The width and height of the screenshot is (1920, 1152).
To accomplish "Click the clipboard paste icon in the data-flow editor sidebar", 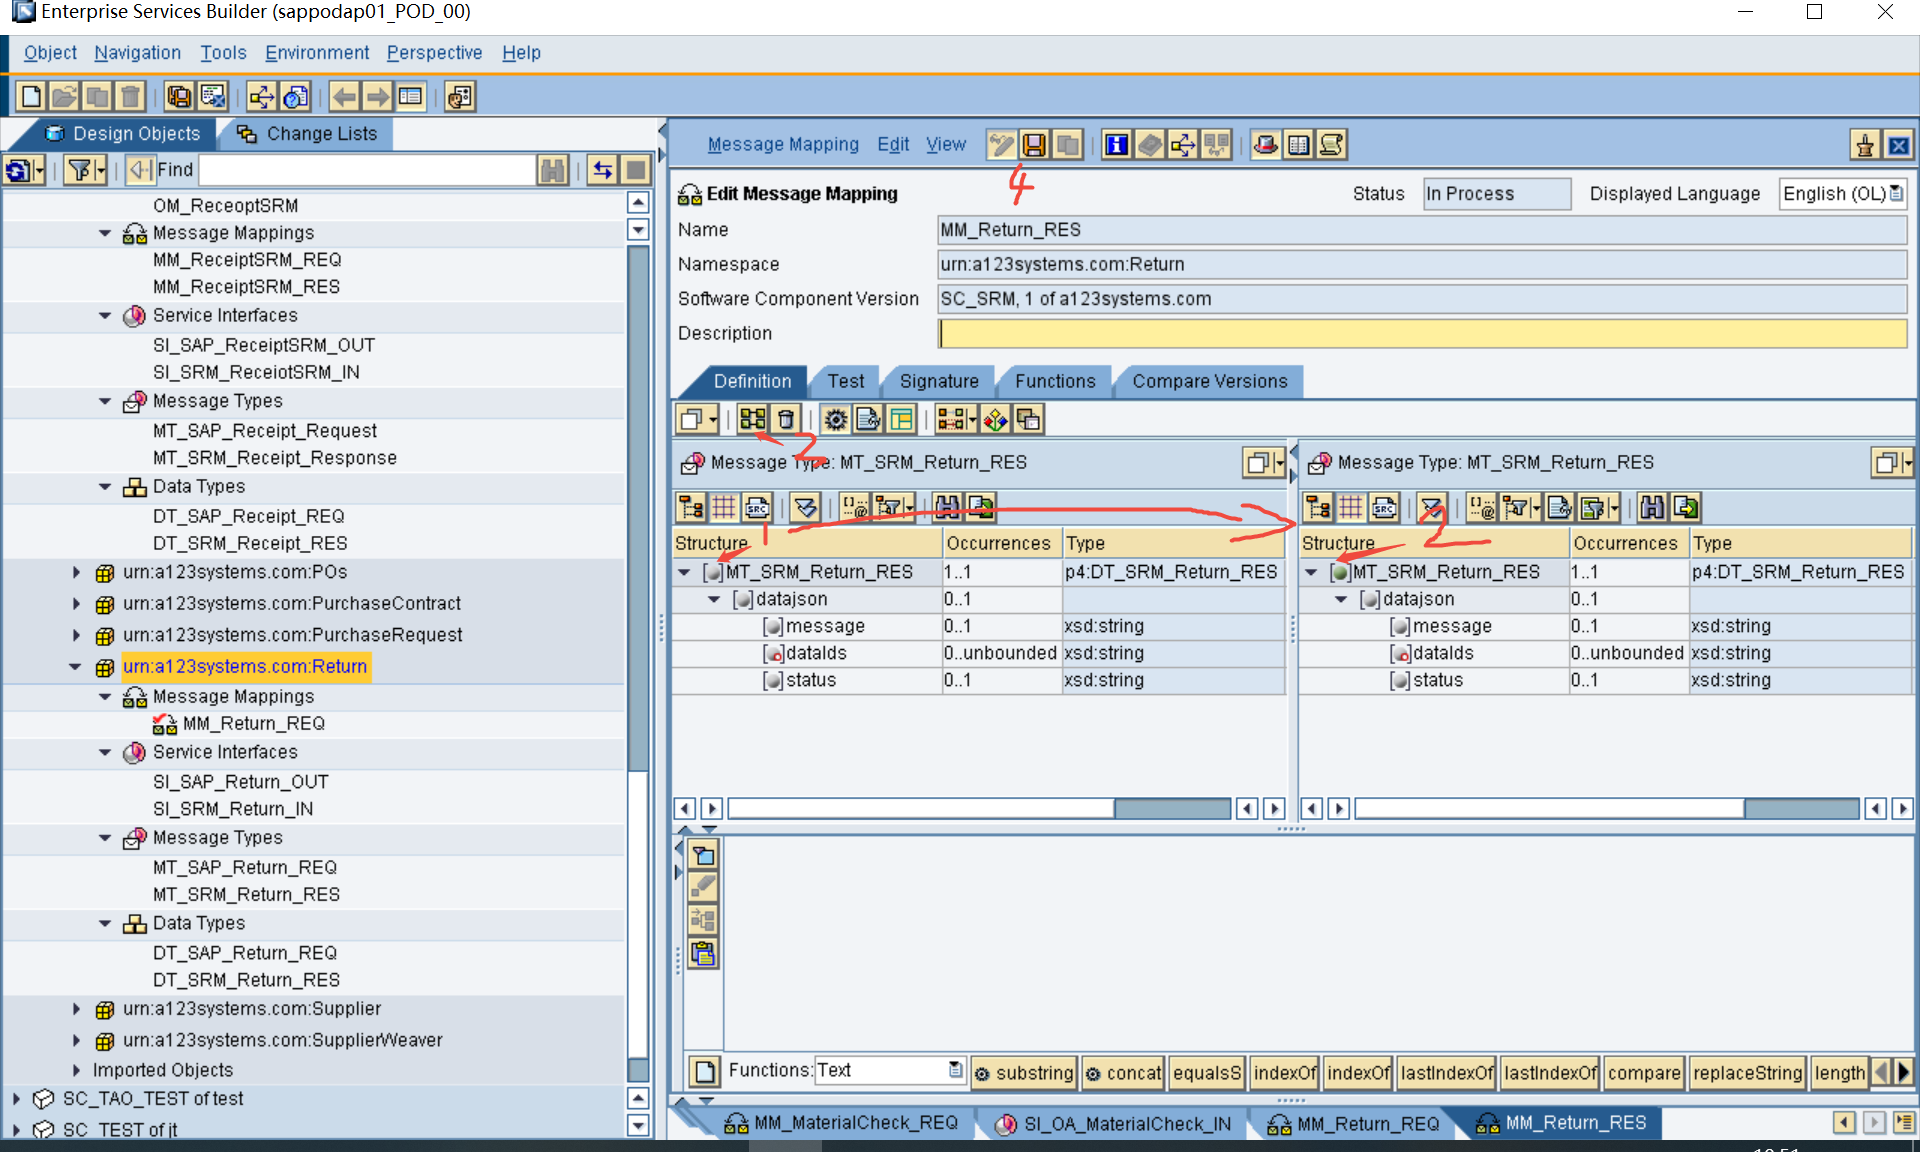I will coord(704,953).
